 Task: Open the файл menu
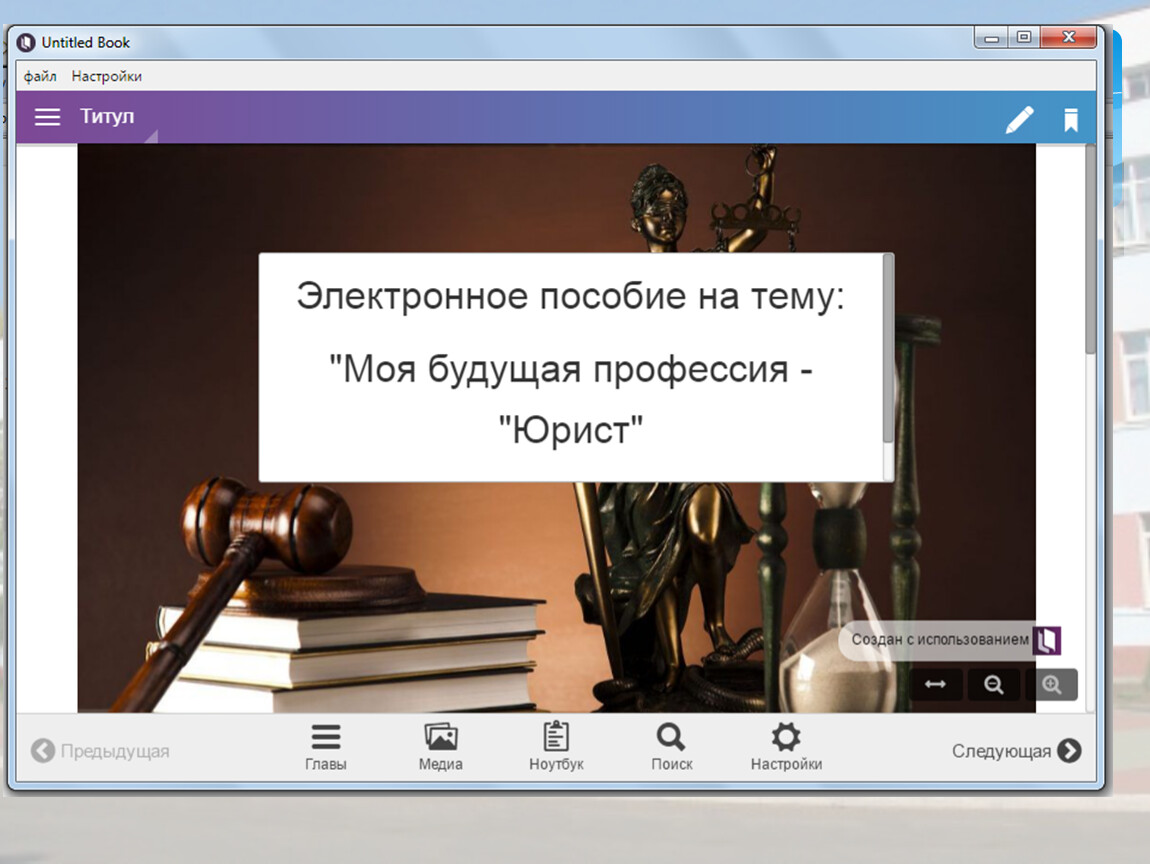click(x=40, y=76)
